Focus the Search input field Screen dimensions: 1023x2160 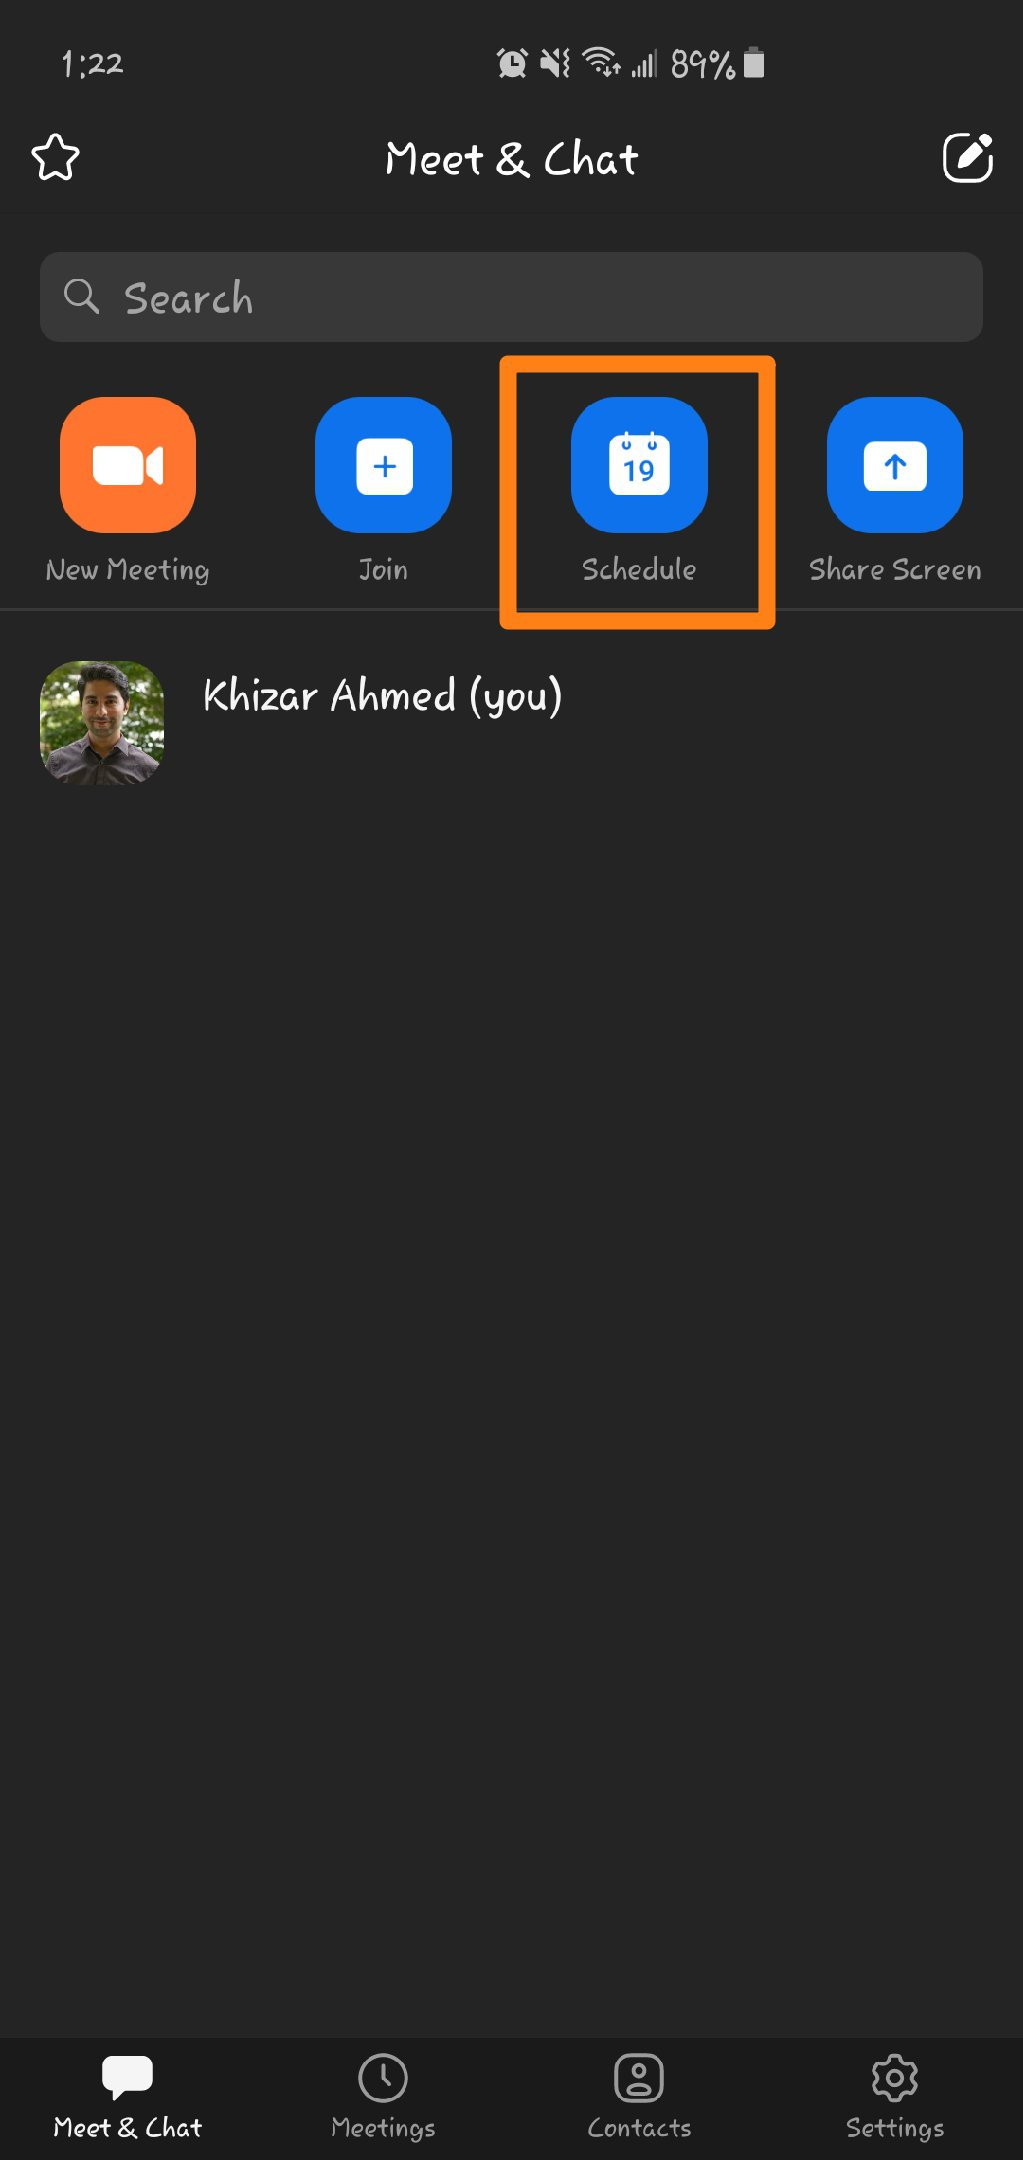point(511,297)
